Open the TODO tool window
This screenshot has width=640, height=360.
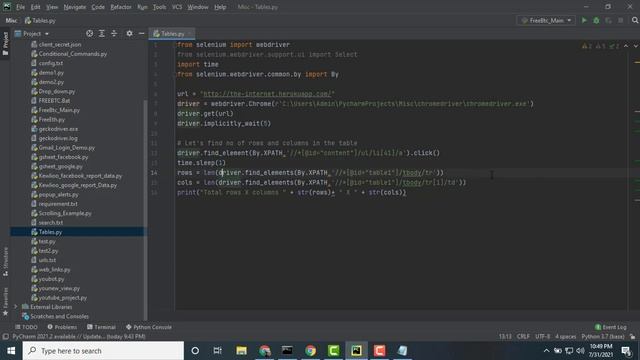26,327
